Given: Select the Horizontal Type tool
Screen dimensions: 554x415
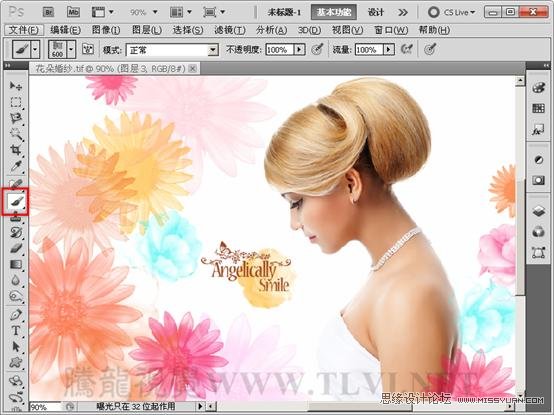Looking at the screenshot, I should coord(16,331).
